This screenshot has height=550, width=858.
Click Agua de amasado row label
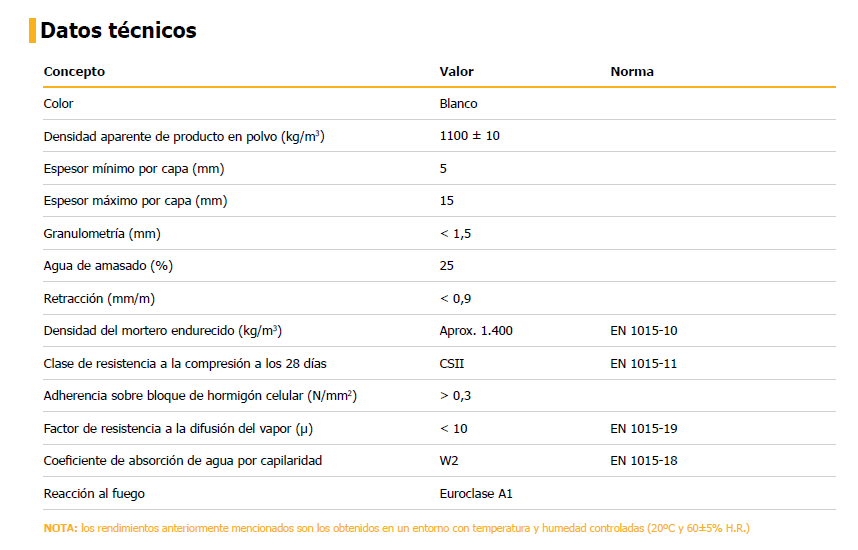click(x=108, y=266)
